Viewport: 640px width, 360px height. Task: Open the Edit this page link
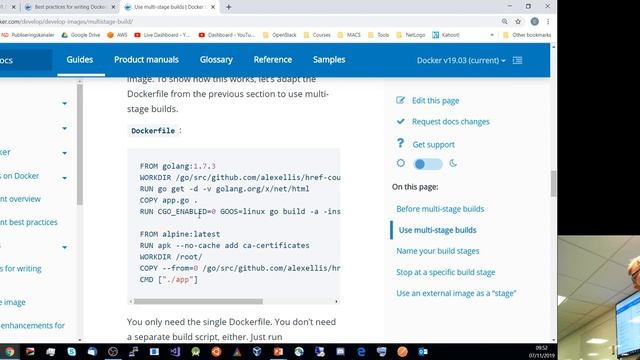(435, 101)
